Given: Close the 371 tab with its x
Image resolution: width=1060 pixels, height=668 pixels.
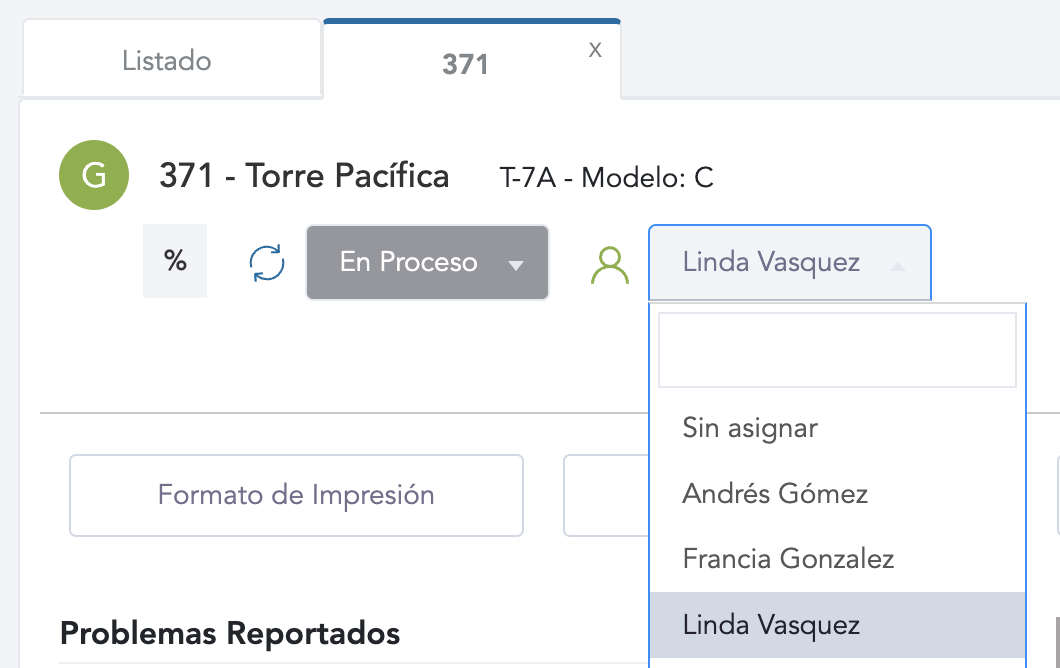Looking at the screenshot, I should 595,50.
